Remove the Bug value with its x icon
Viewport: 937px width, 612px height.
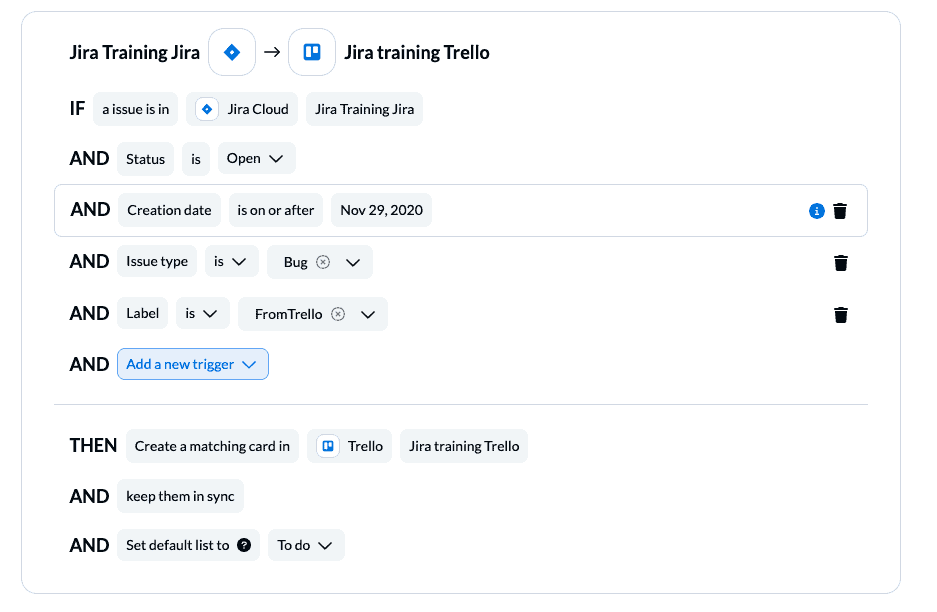pos(323,262)
